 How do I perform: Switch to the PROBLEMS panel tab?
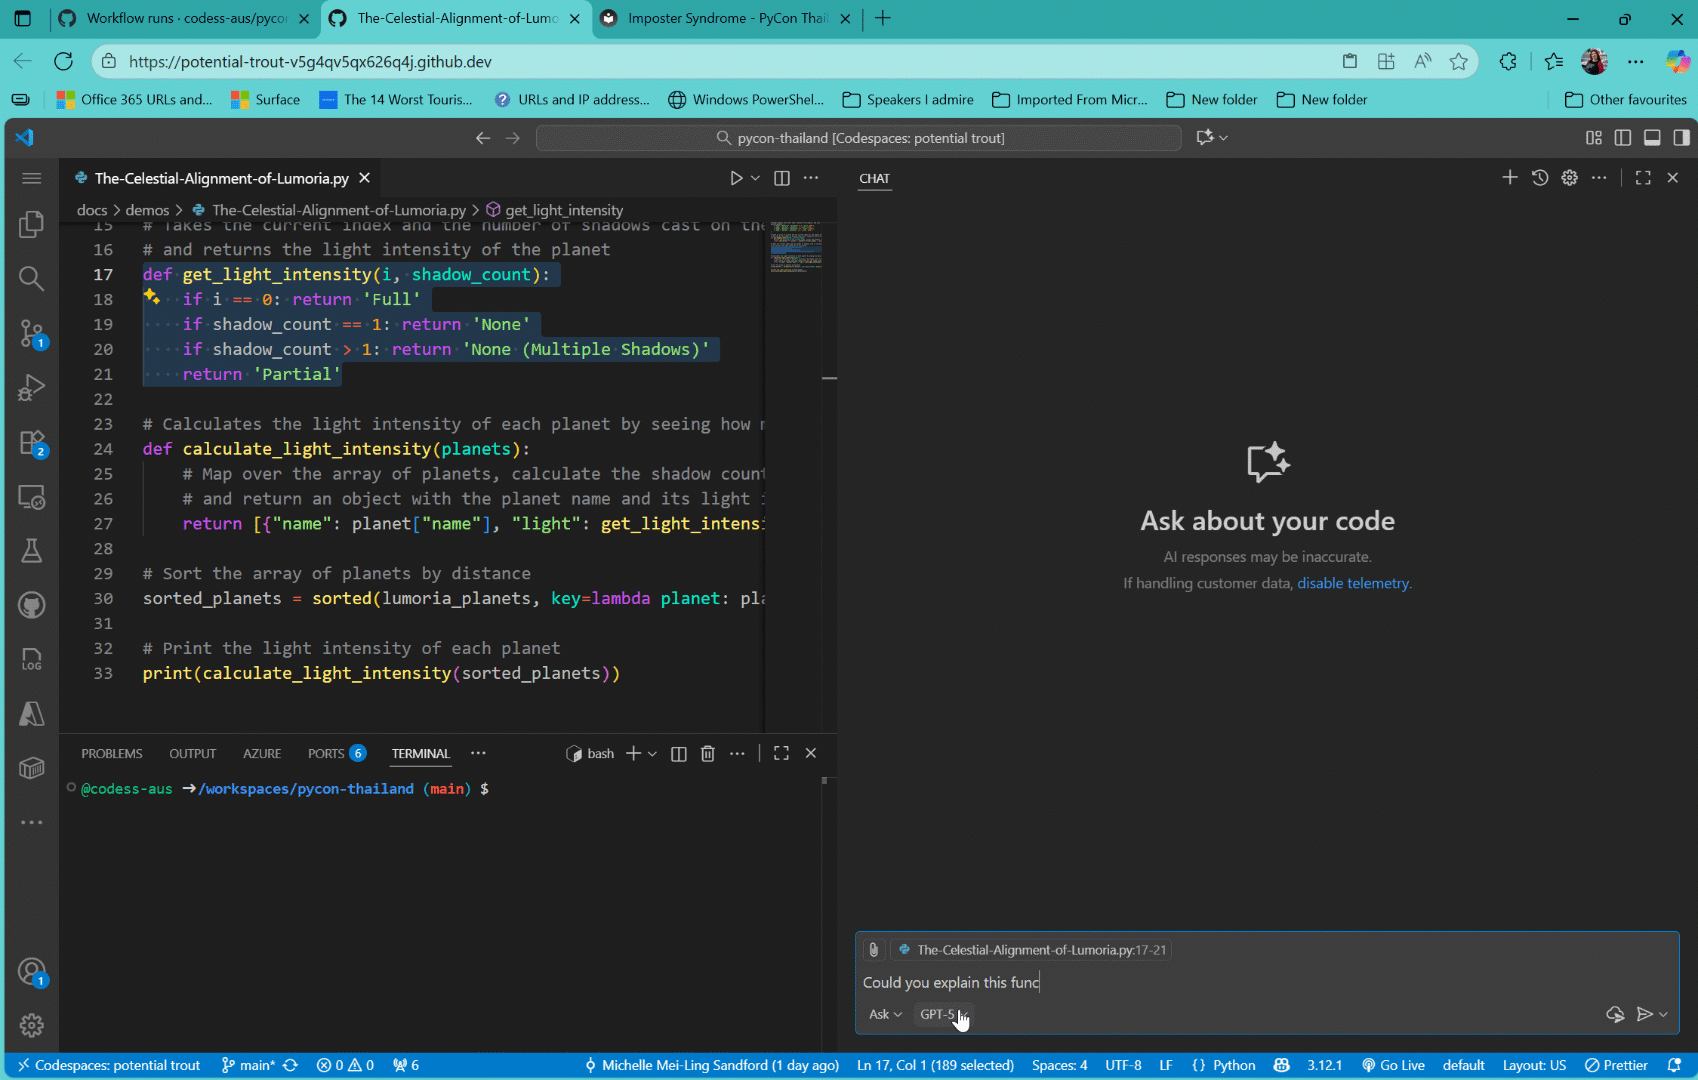[112, 754]
